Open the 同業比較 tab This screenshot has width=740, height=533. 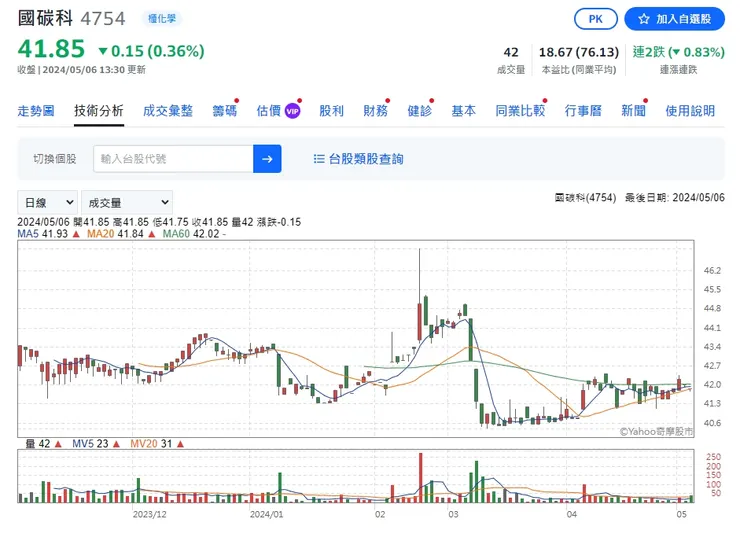click(520, 111)
